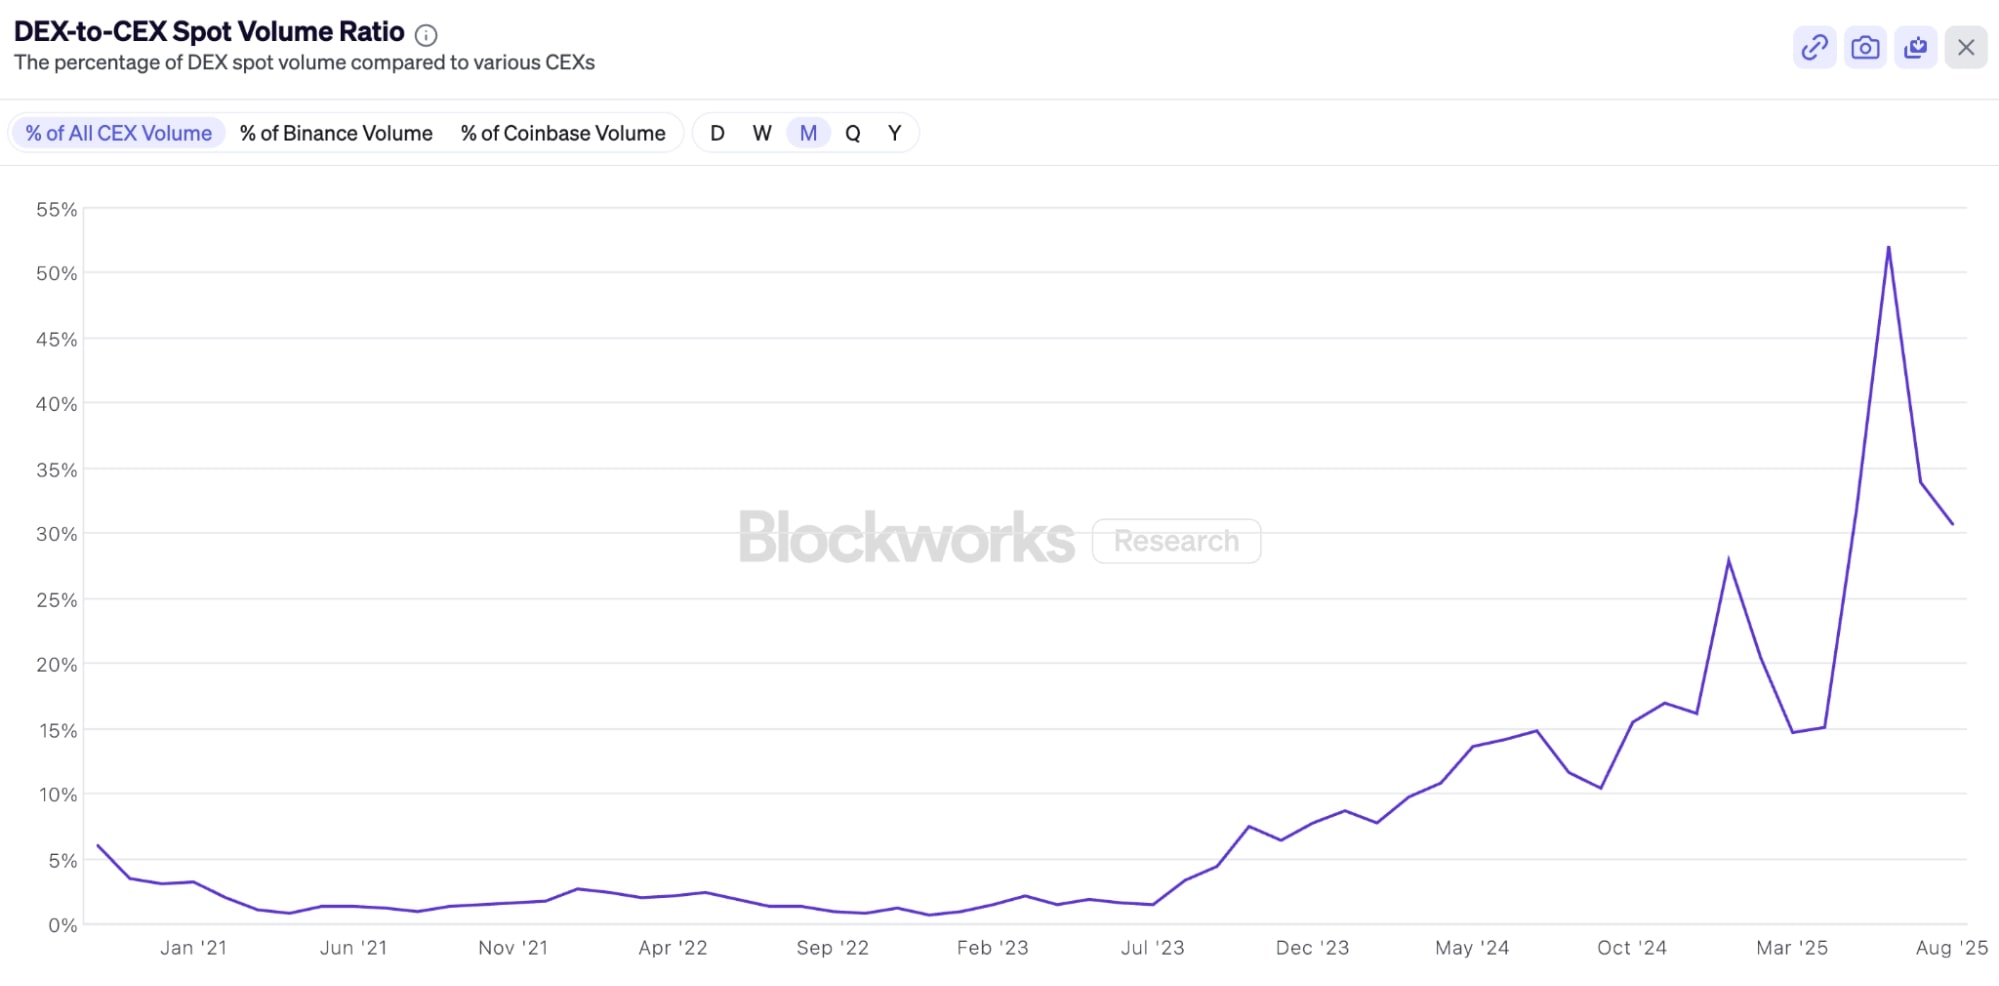
Task: Click the highest peak of the line above 50%
Action: point(1888,247)
